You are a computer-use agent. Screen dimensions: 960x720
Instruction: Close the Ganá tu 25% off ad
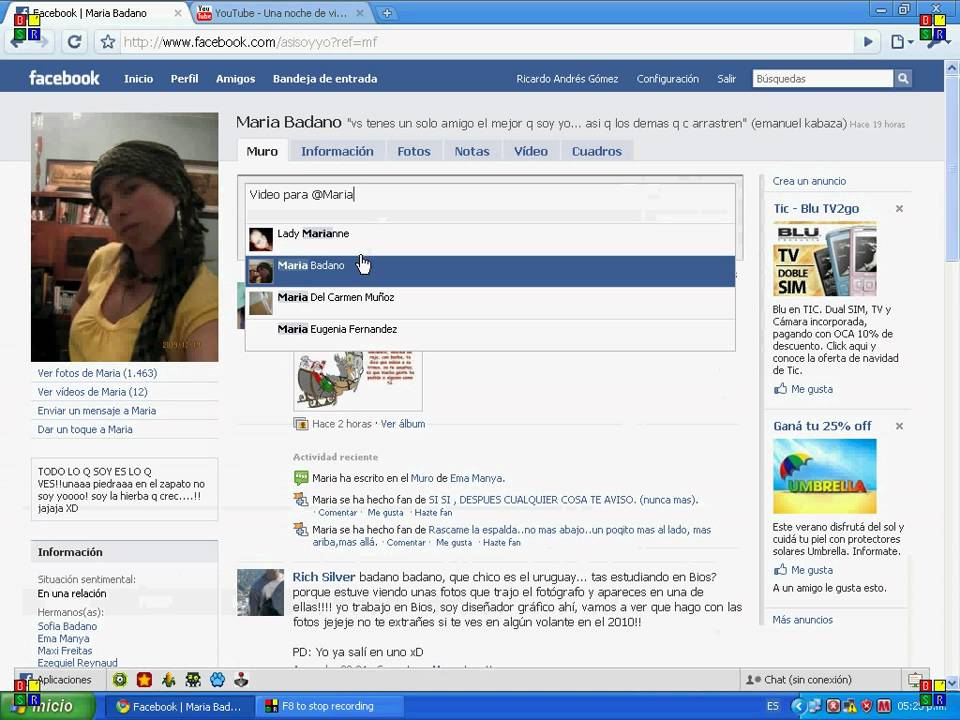(x=899, y=426)
